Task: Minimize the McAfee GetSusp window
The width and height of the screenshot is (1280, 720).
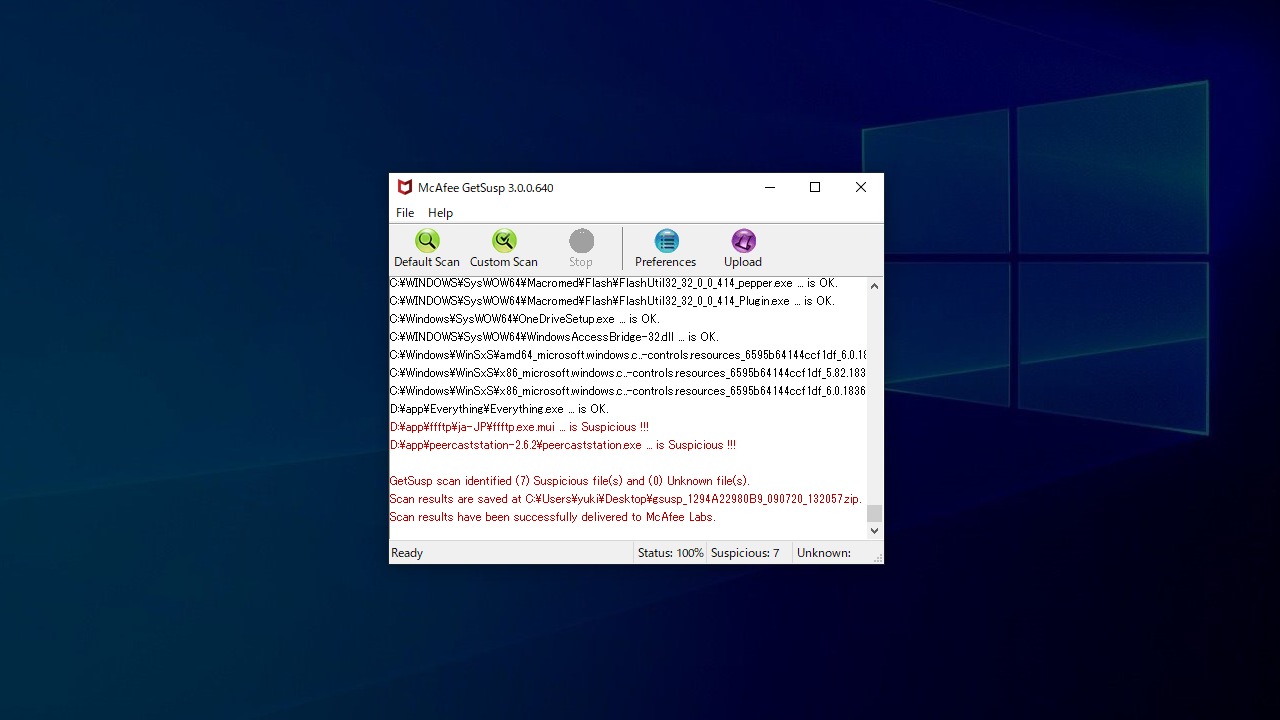Action: [x=770, y=187]
